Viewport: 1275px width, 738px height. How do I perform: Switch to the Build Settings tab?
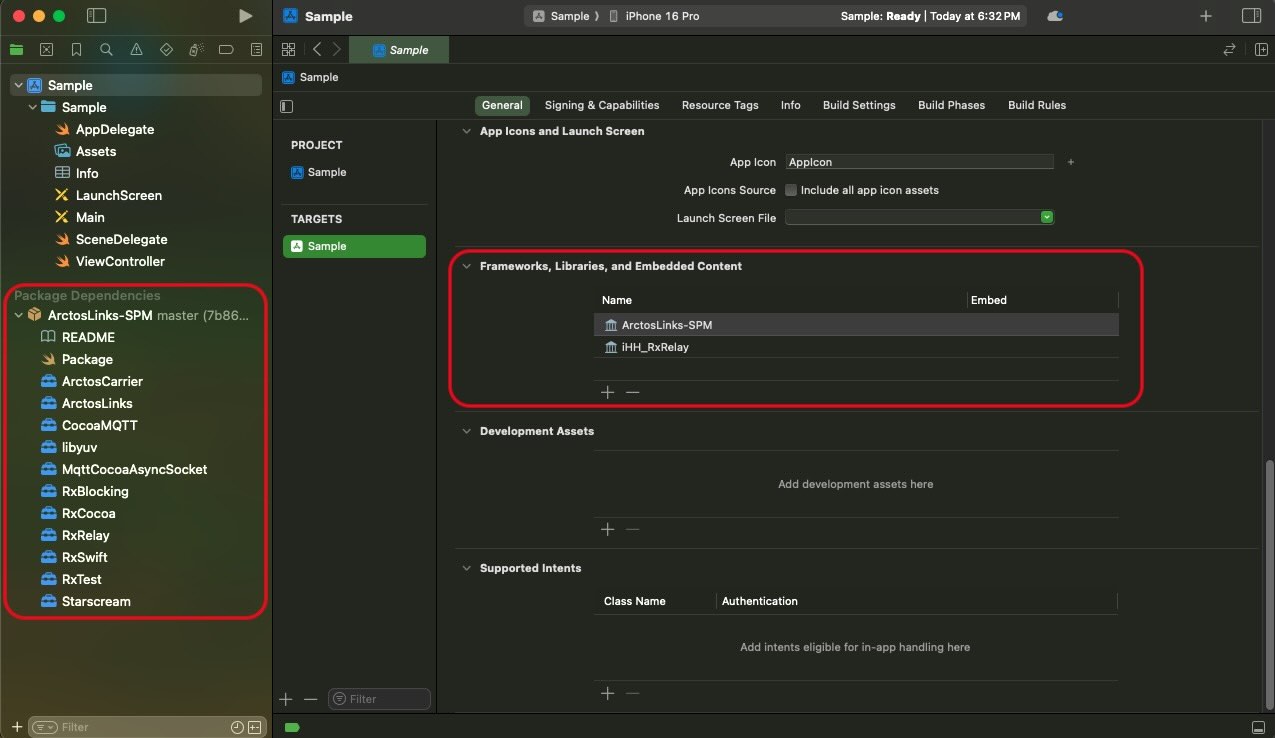tap(858, 105)
